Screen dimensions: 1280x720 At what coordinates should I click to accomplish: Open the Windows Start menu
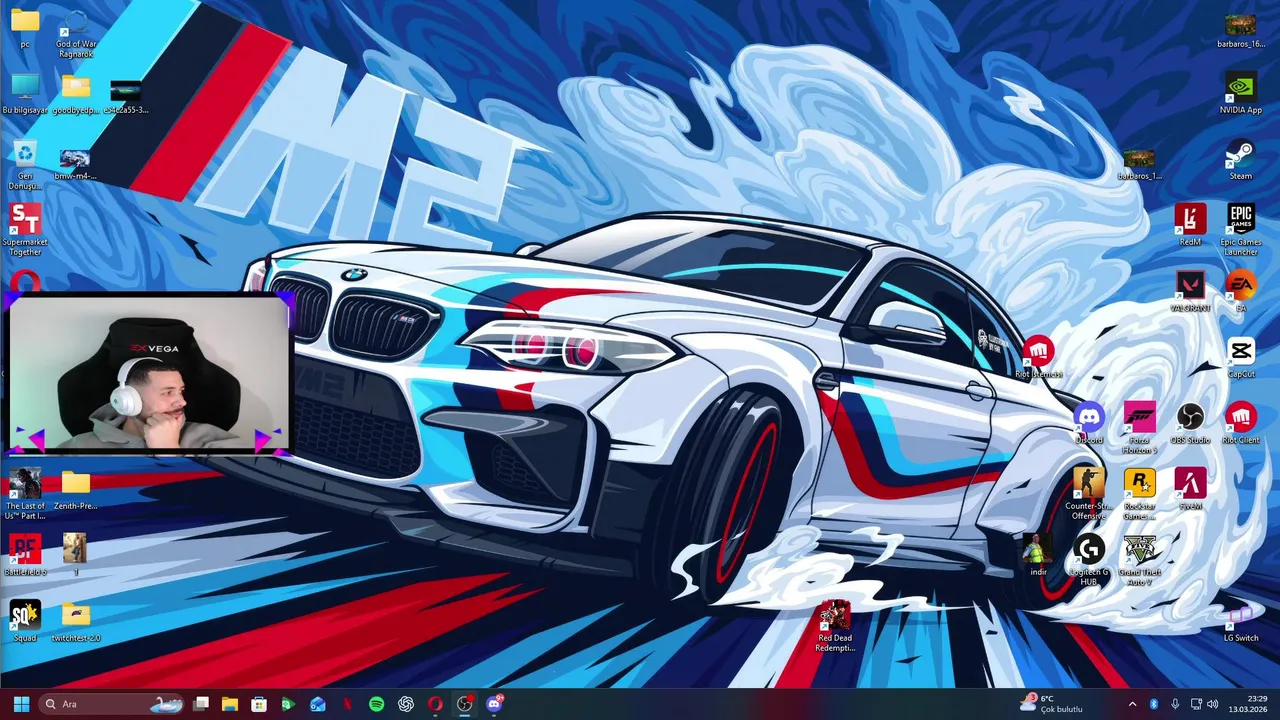pyautogui.click(x=21, y=704)
